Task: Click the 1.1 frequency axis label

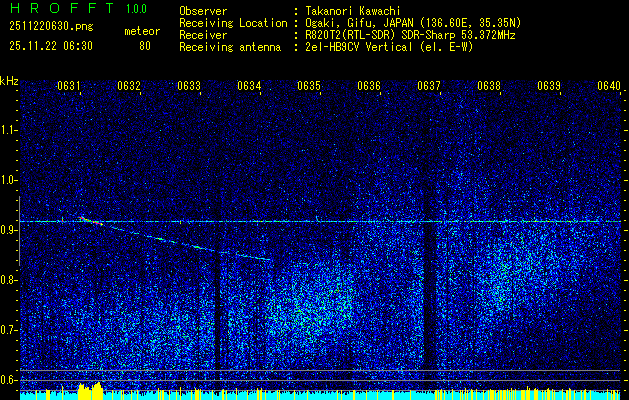Action: point(9,130)
